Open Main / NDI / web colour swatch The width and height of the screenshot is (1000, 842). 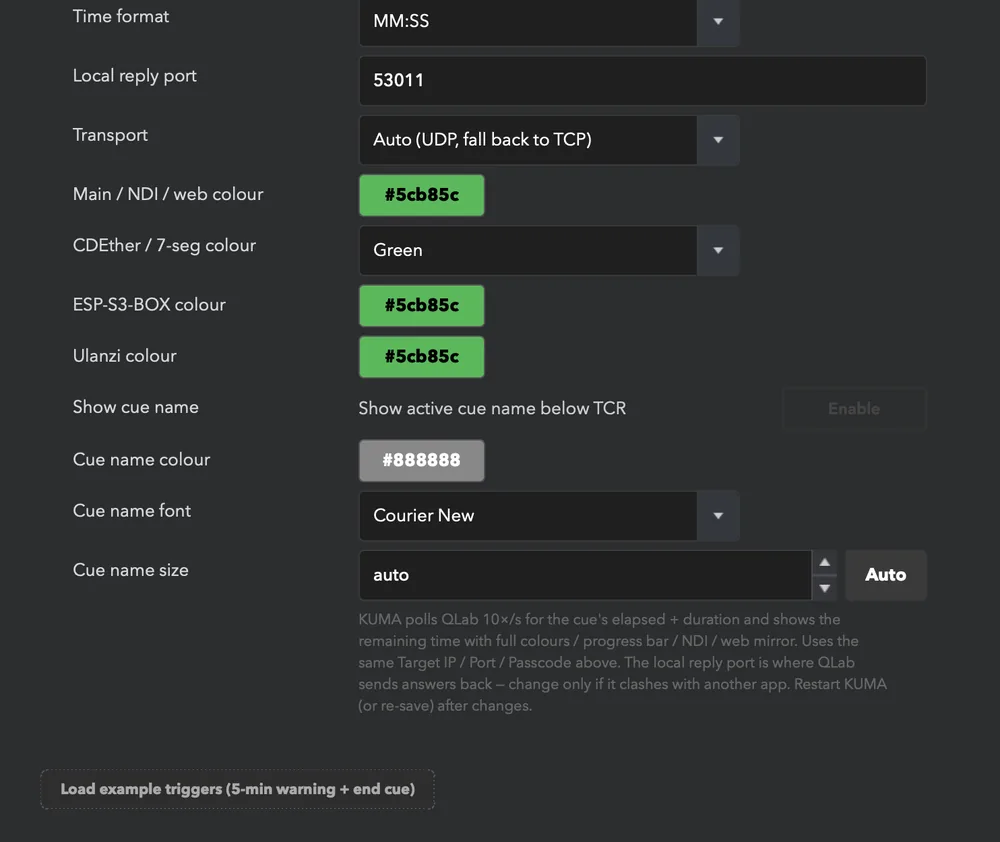click(x=422, y=195)
